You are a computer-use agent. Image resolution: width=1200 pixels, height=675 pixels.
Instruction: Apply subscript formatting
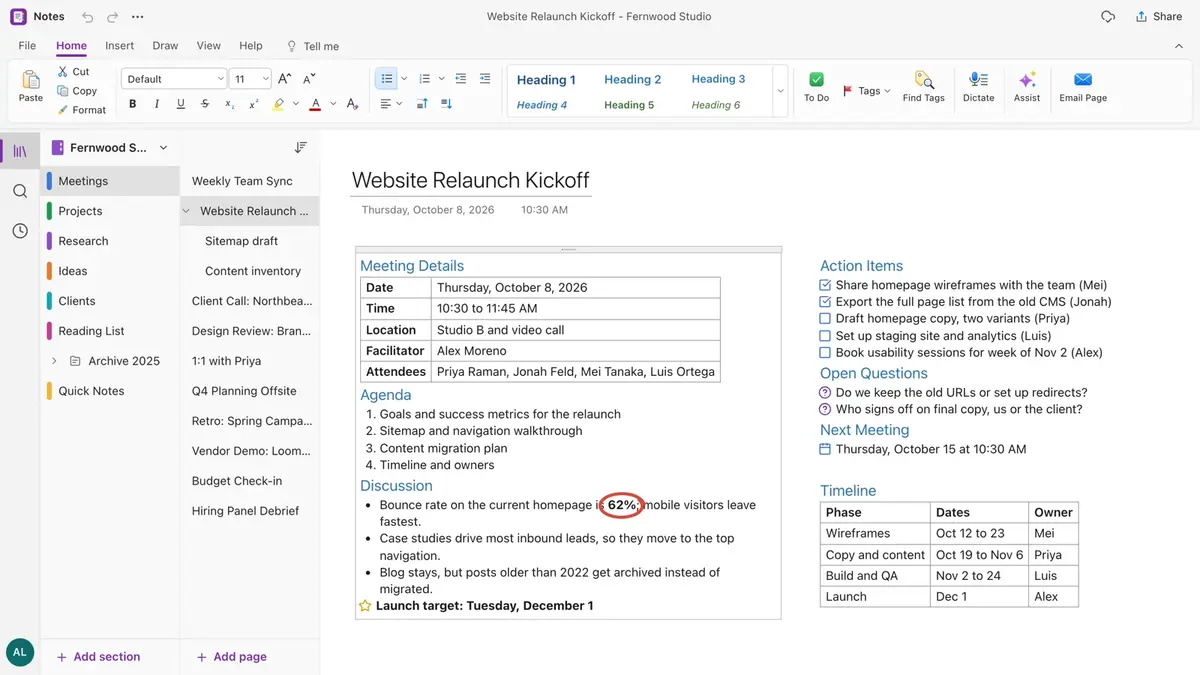pyautogui.click(x=229, y=104)
